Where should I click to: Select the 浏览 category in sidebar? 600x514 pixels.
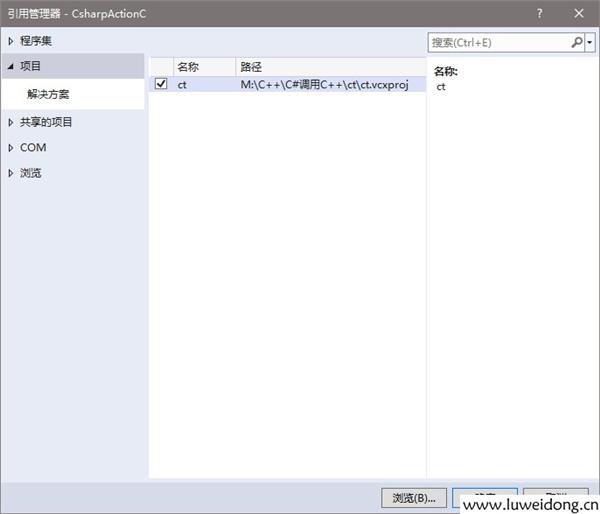coord(31,173)
